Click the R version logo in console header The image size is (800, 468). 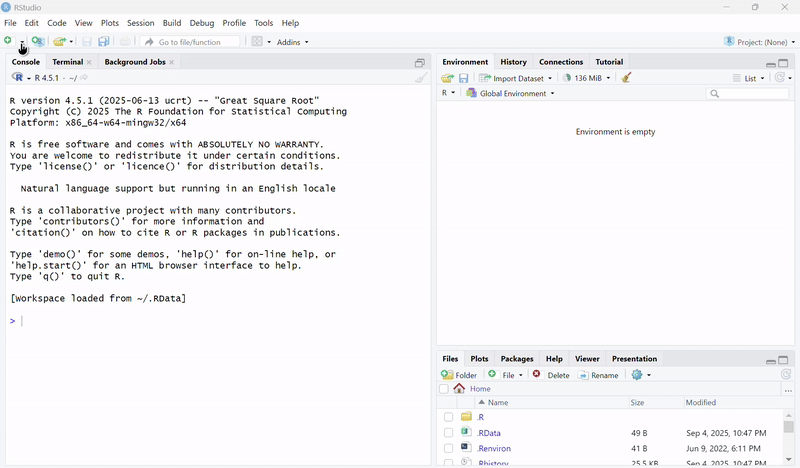click(17, 77)
